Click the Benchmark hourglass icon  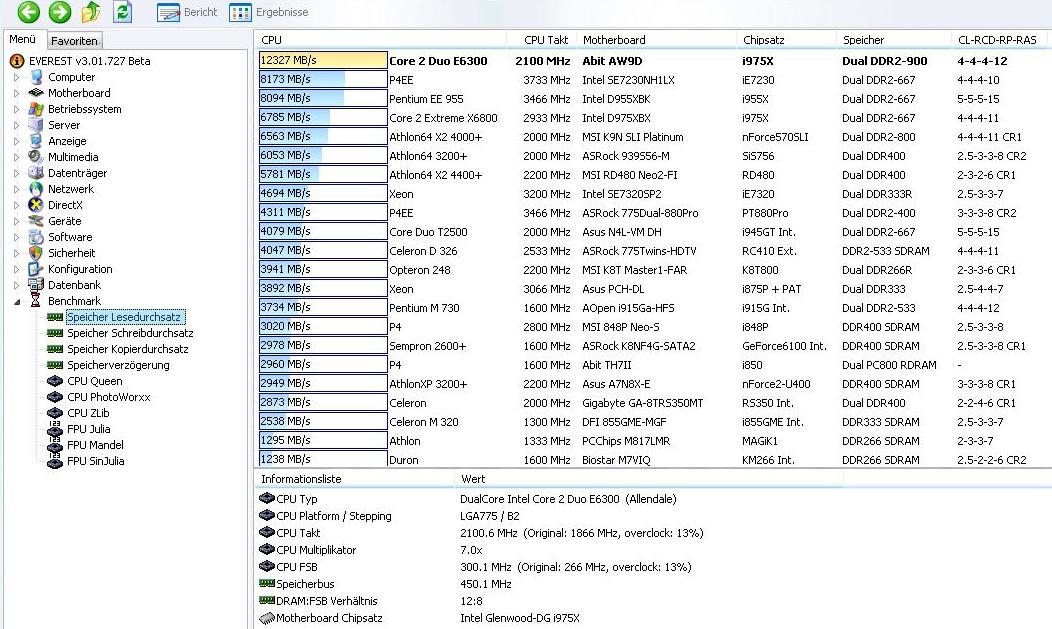click(36, 301)
